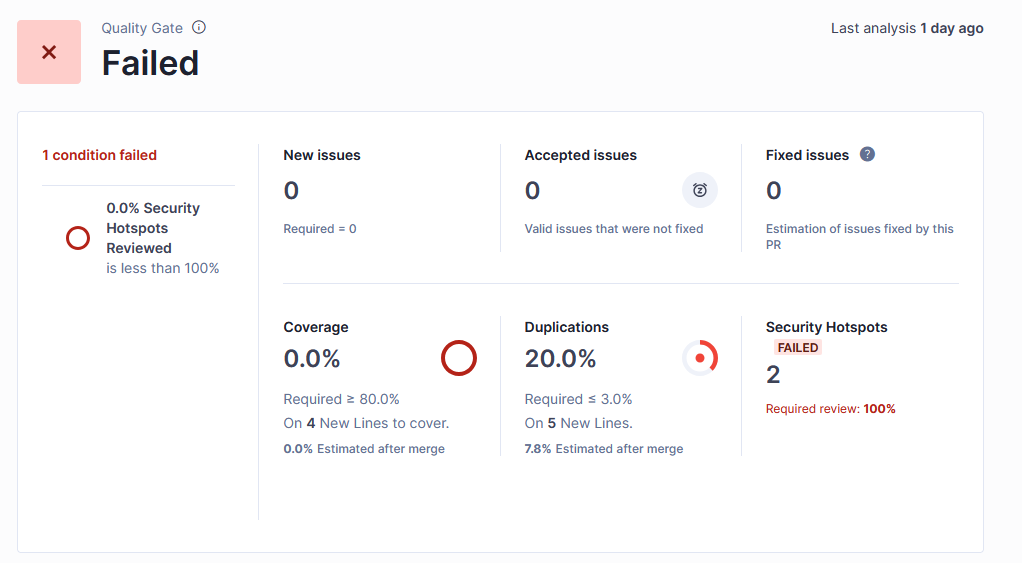Click the Fixed issues count value
This screenshot has width=1022, height=563.
[x=773, y=190]
